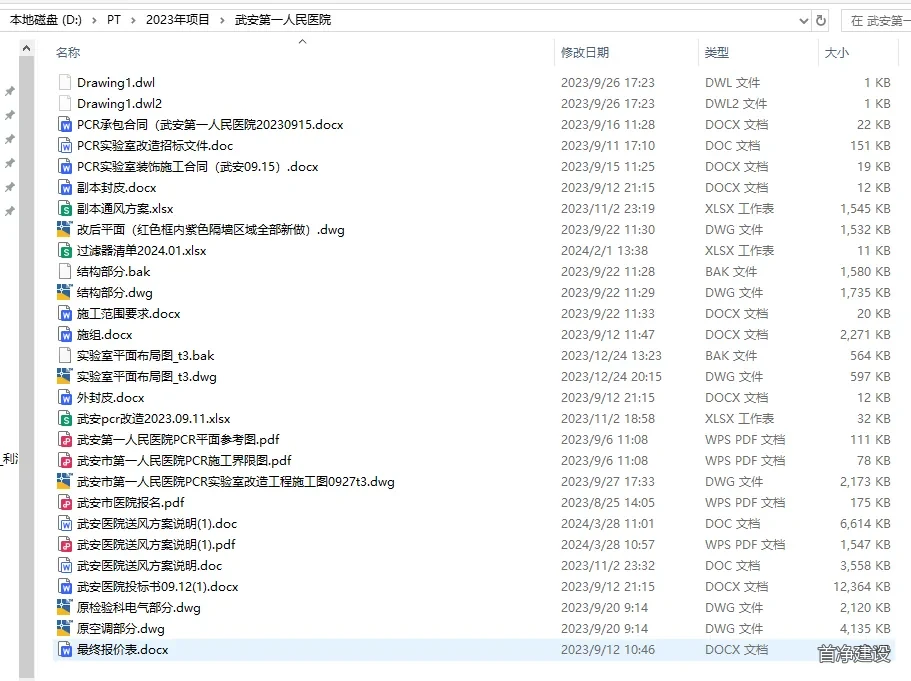The image size is (911, 681).
Task: Click the 原检验科电气部分.dwg CAD icon
Action: [64, 608]
